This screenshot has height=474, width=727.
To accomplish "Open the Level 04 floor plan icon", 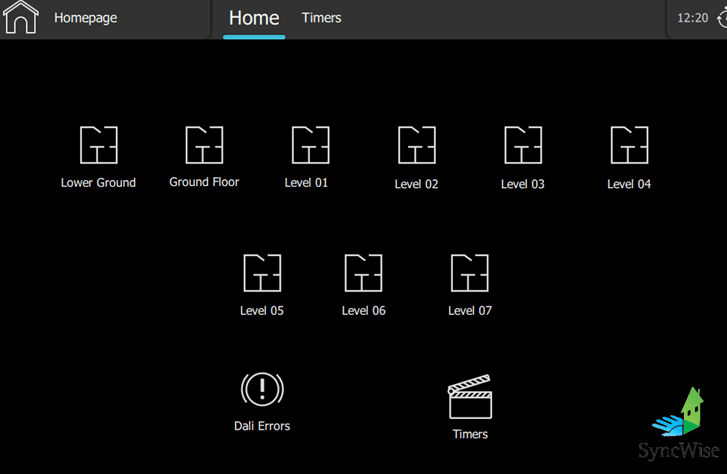I will point(629,145).
